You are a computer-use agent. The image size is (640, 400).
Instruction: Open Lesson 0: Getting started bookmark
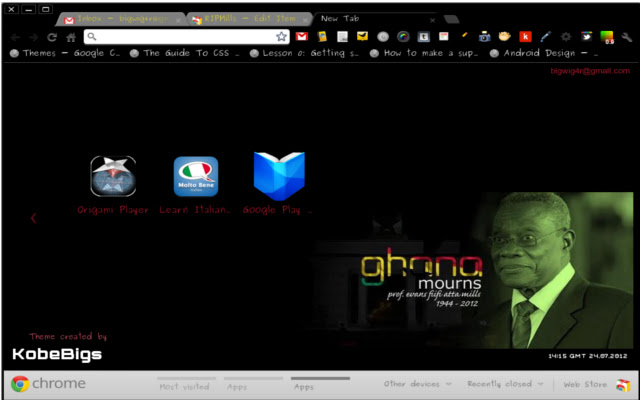click(x=304, y=53)
